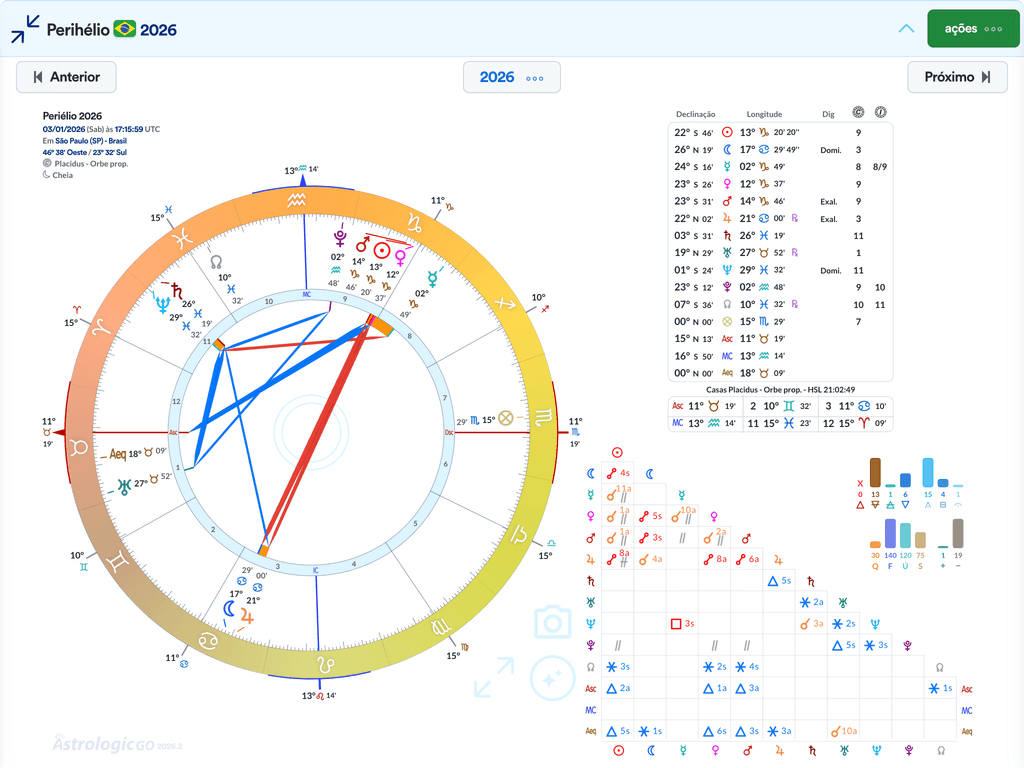Viewport: 1024px width, 768px height.
Task: Click the Aeq 18° label on the wheel
Action: click(x=138, y=453)
